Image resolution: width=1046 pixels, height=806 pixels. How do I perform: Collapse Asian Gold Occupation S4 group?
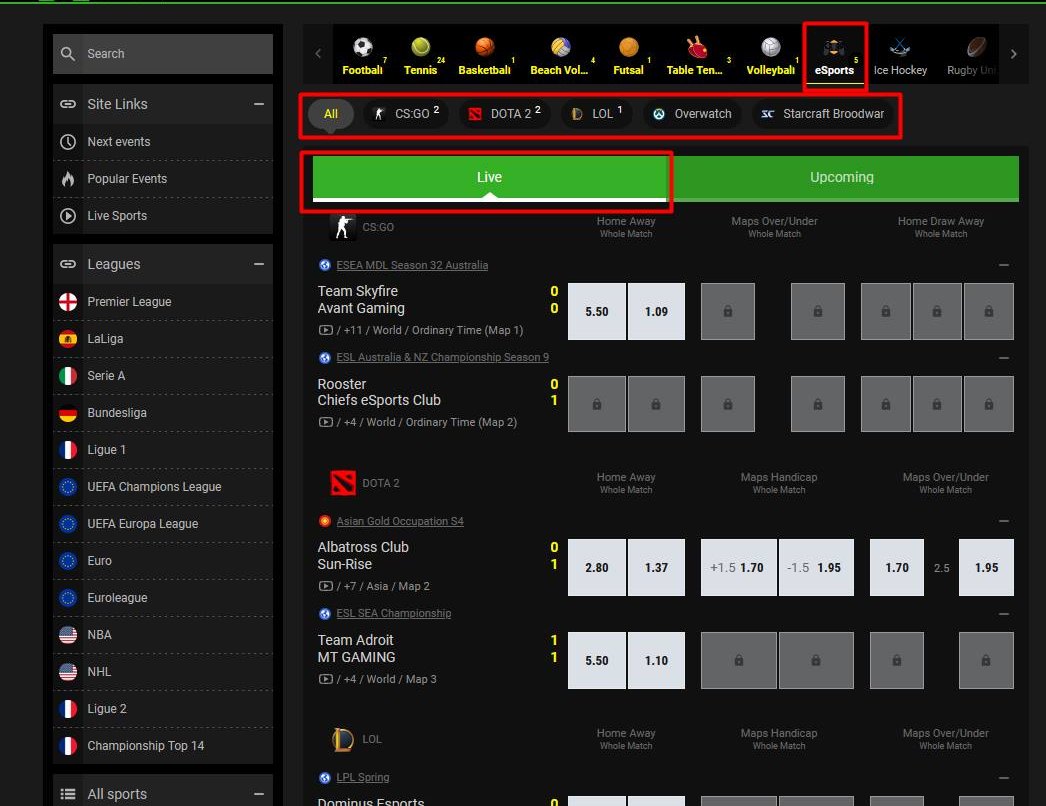pyautogui.click(x=1003, y=521)
